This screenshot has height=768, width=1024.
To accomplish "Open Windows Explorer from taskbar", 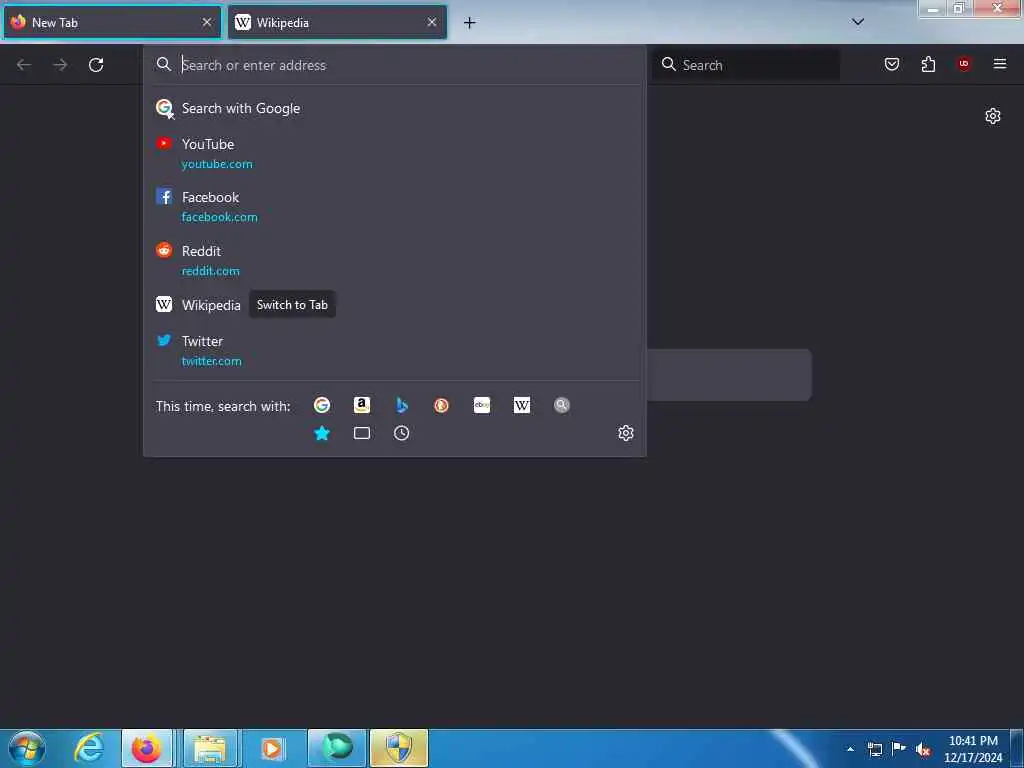I will coord(210,748).
